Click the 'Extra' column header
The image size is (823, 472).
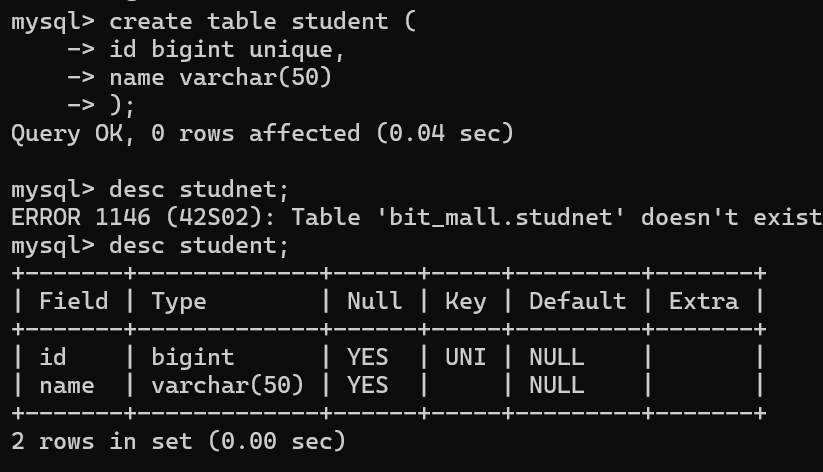703,301
